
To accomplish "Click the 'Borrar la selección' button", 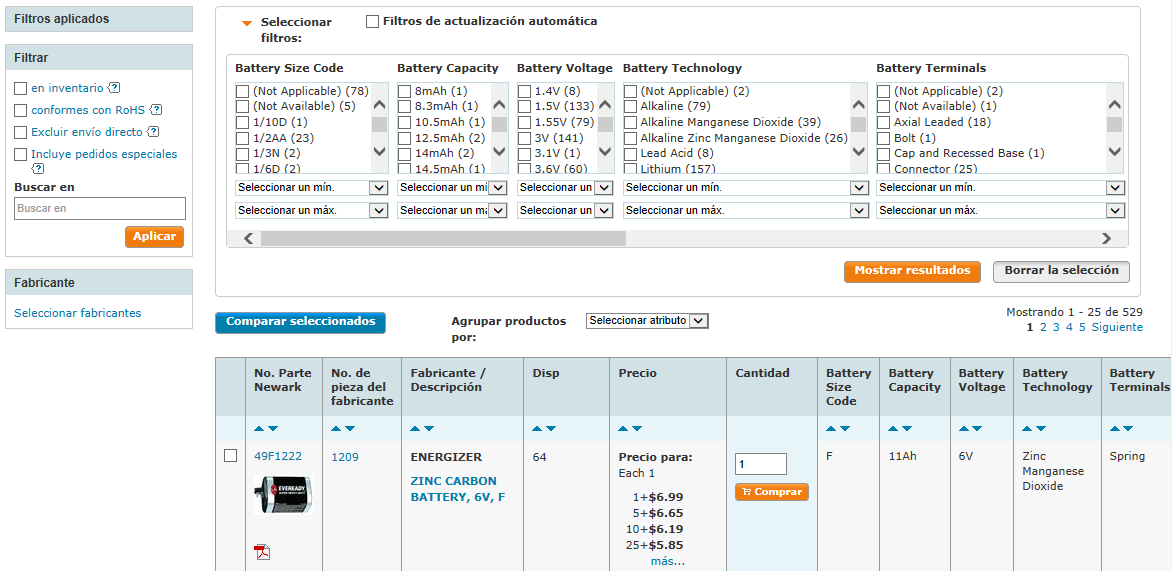I will click(x=1061, y=271).
